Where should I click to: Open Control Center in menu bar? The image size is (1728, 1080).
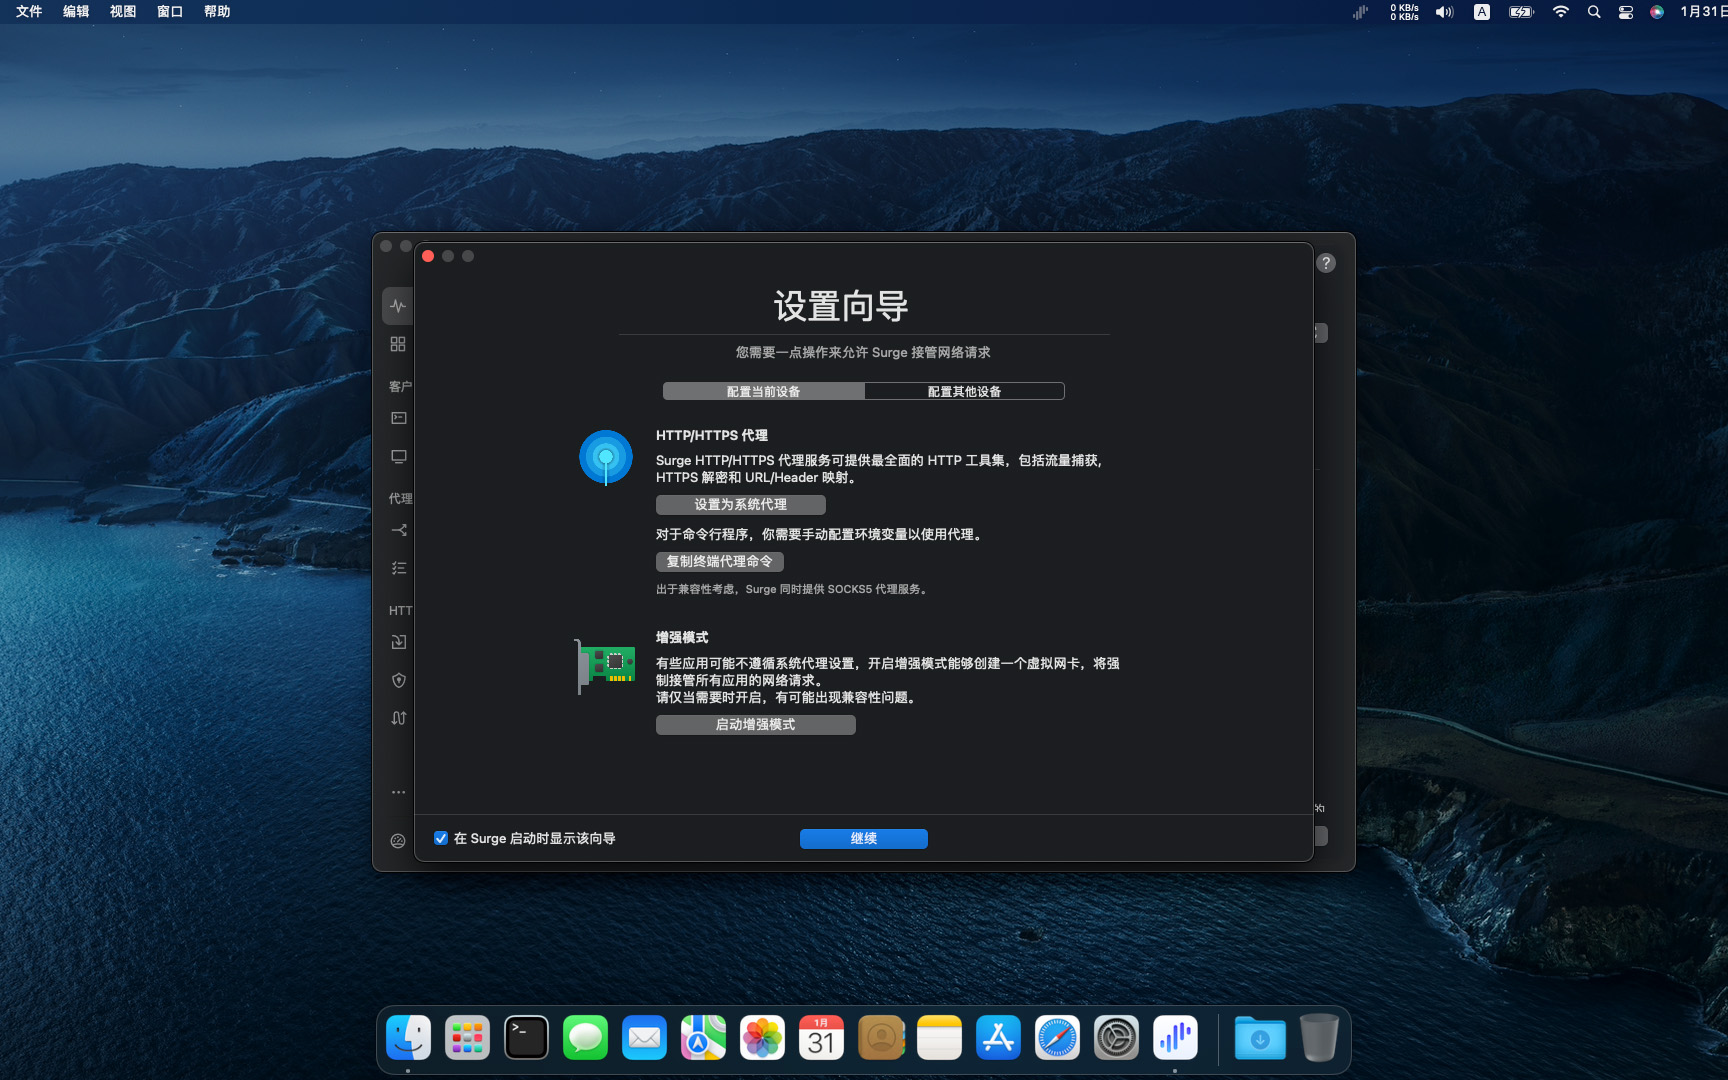(x=1626, y=12)
